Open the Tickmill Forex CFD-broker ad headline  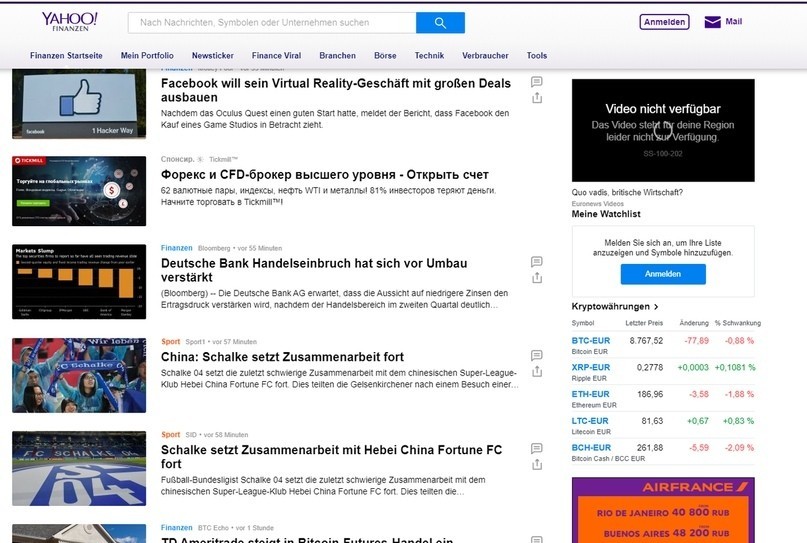pyautogui.click(x=325, y=174)
